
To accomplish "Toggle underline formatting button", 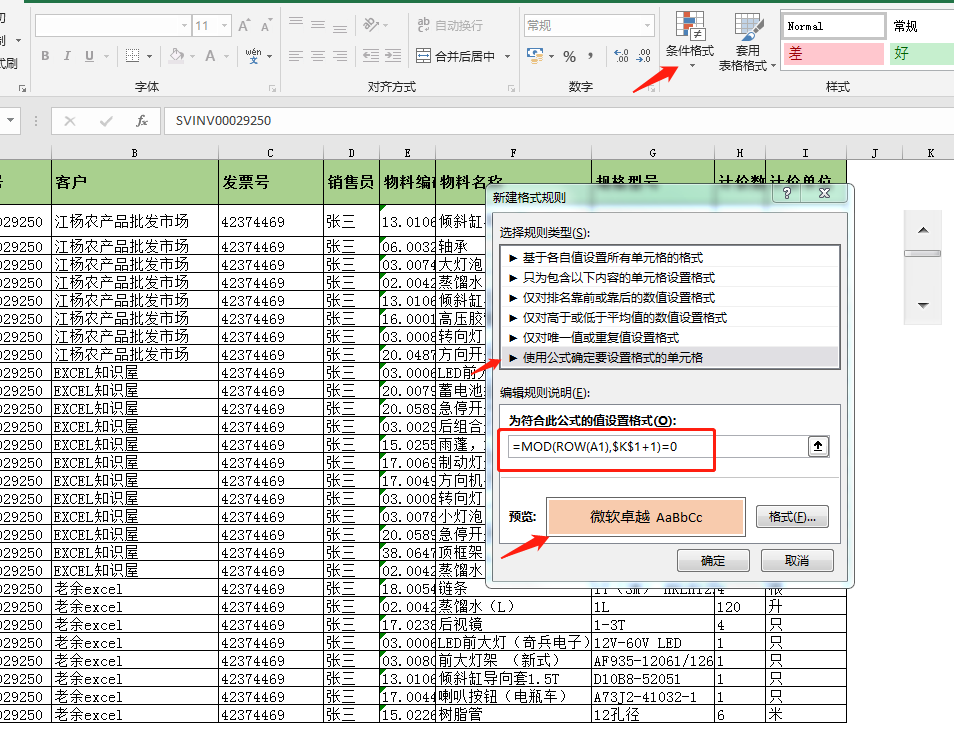I will tap(89, 56).
